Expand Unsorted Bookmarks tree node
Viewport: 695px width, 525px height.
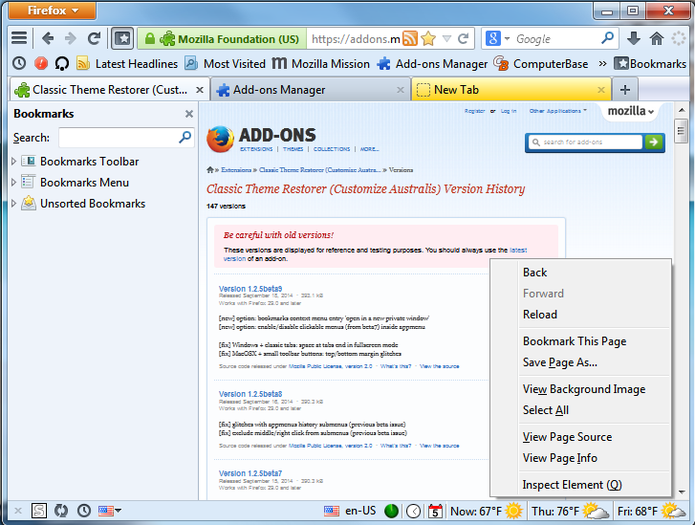click(14, 204)
